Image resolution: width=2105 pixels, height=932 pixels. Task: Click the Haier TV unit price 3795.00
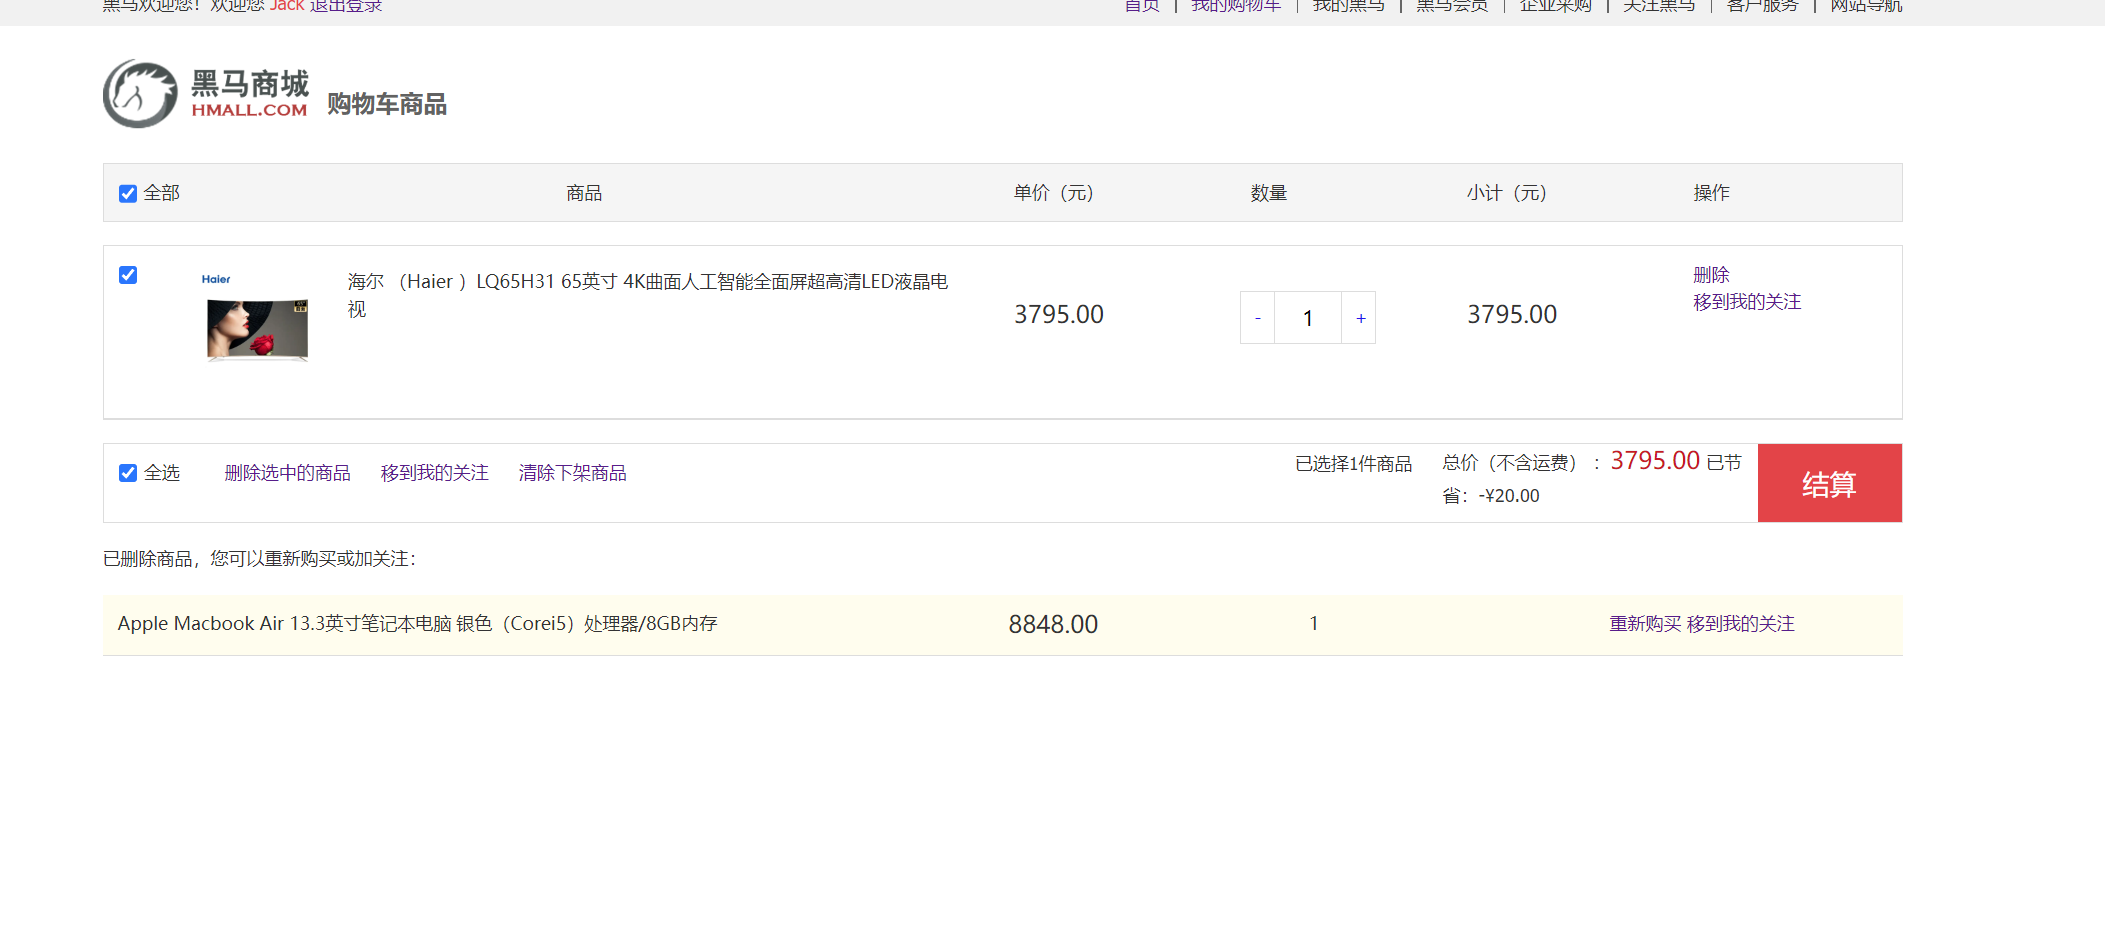1059,315
